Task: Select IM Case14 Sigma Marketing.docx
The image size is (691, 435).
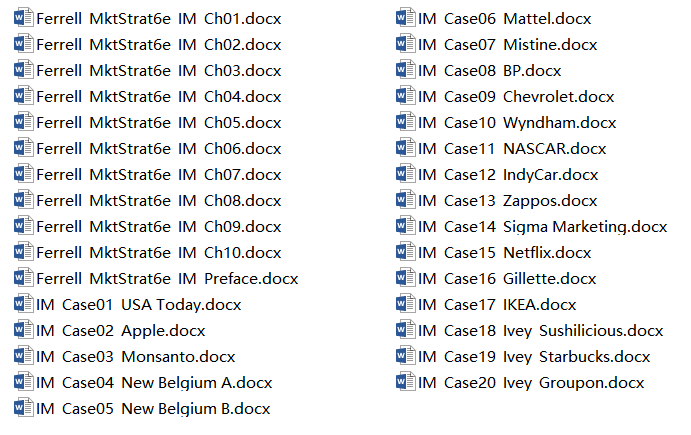Action: click(542, 227)
